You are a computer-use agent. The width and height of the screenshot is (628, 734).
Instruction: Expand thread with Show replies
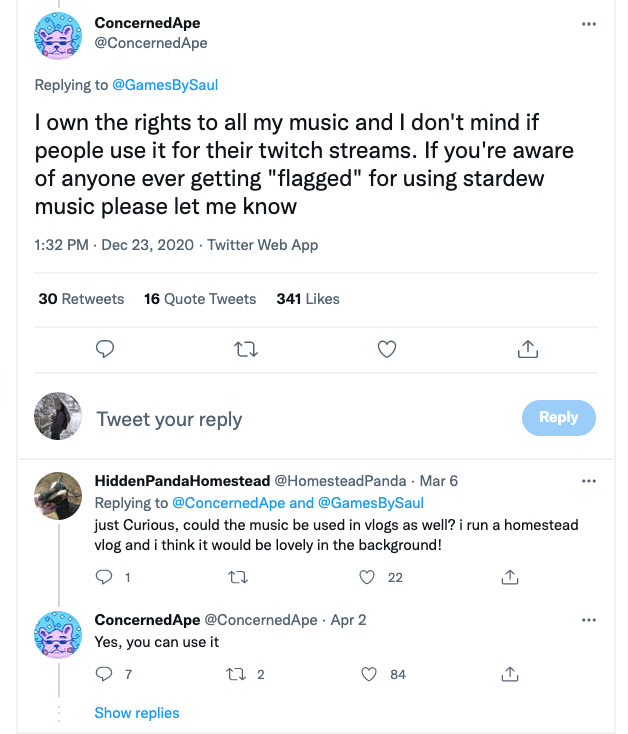(137, 713)
